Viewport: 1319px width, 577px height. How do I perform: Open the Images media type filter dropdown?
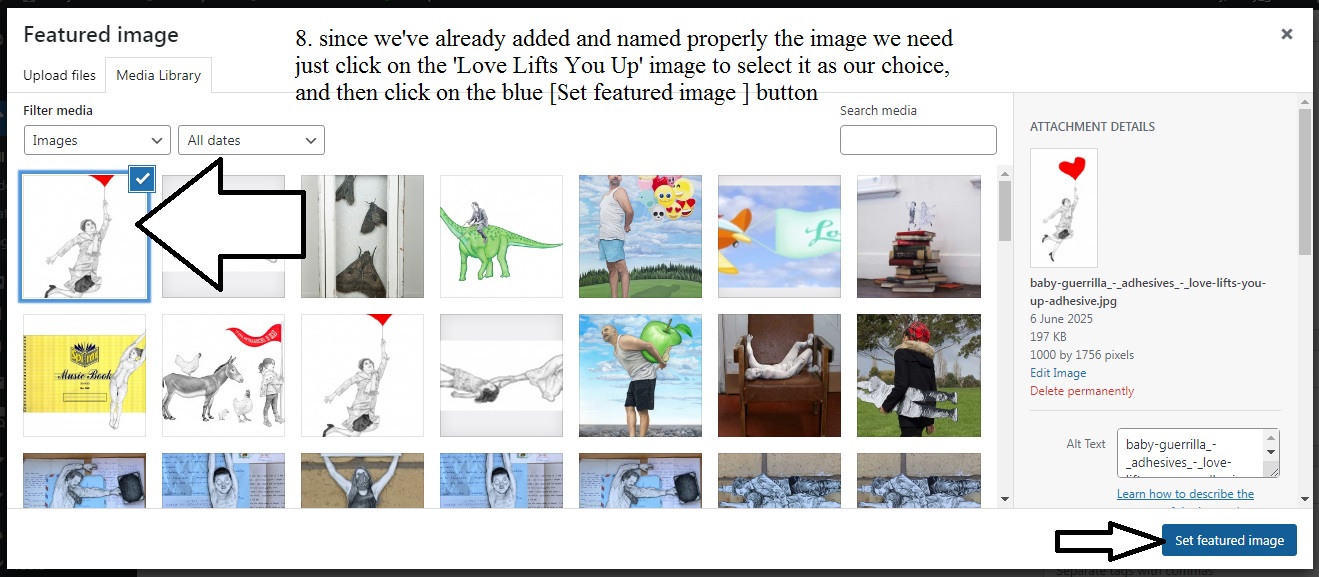[x=96, y=140]
